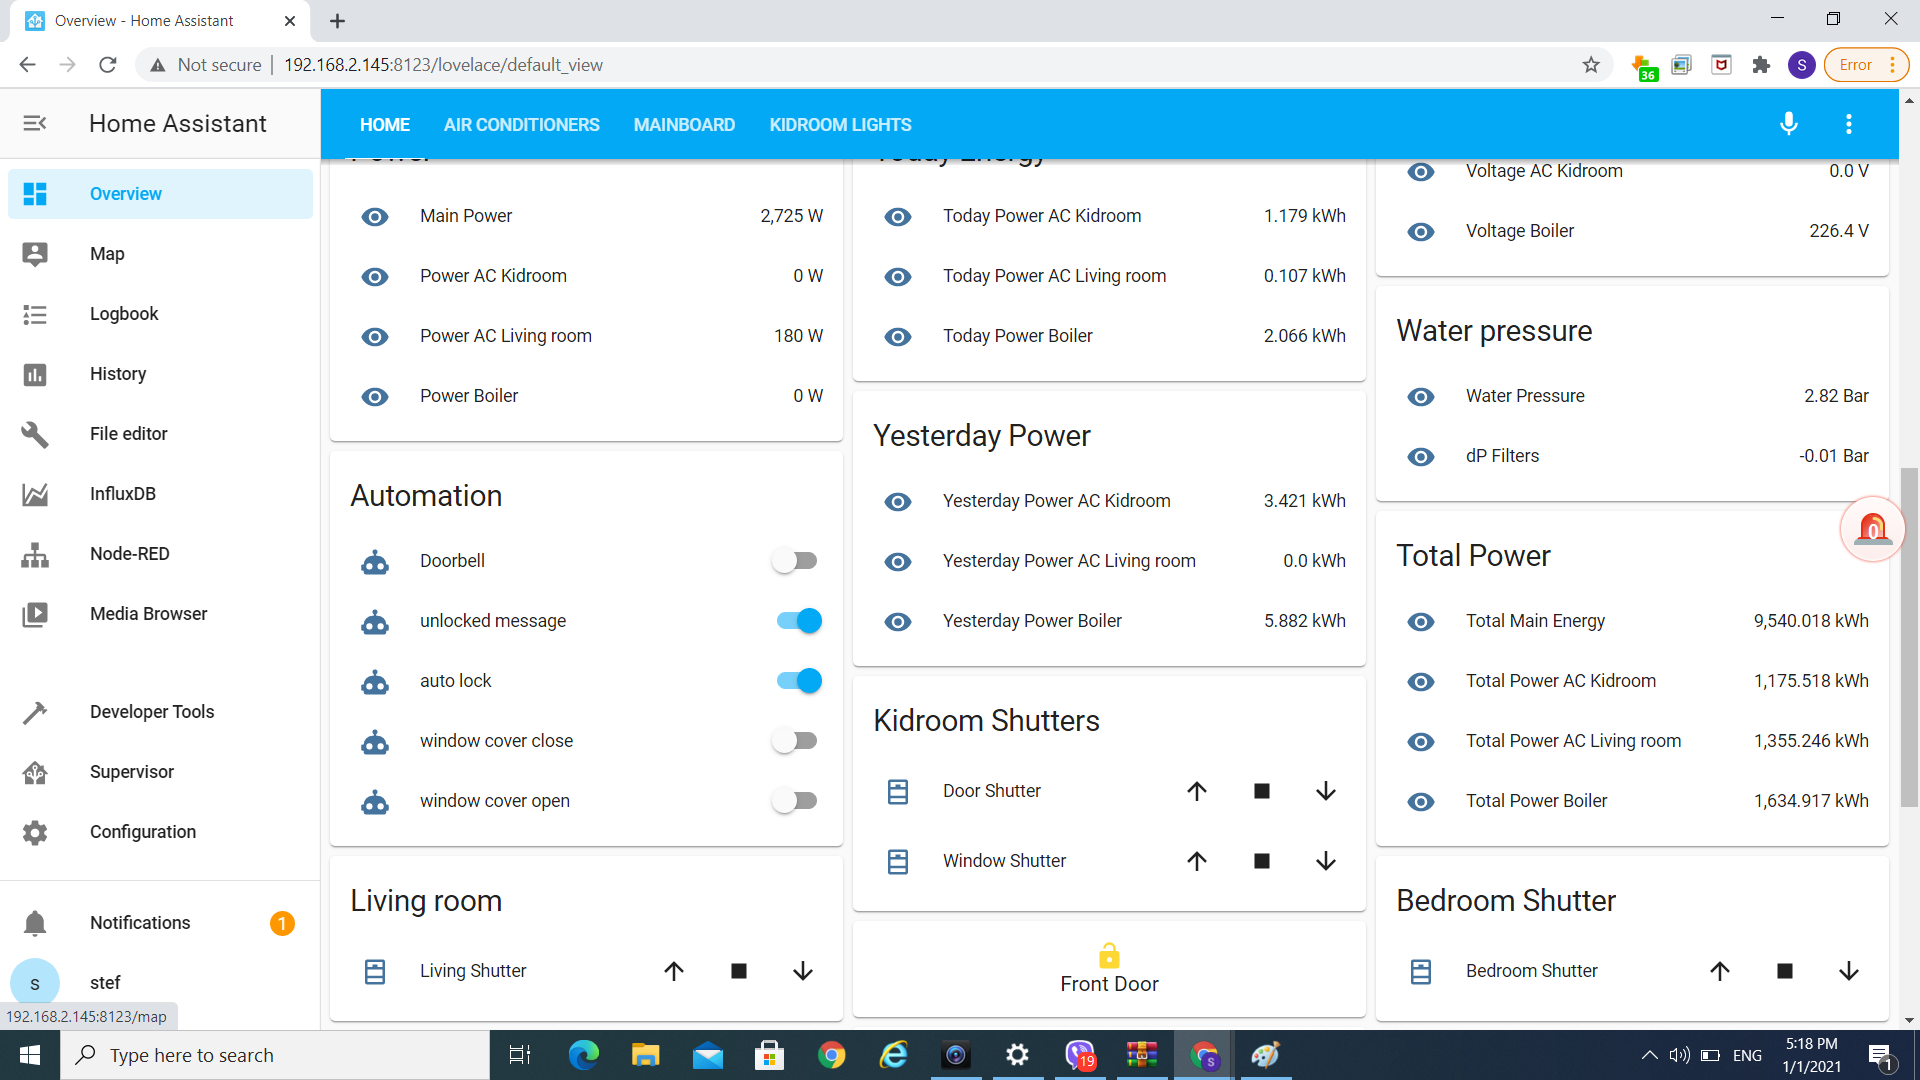Open browser extensions puzzle icon

pos(1761,65)
